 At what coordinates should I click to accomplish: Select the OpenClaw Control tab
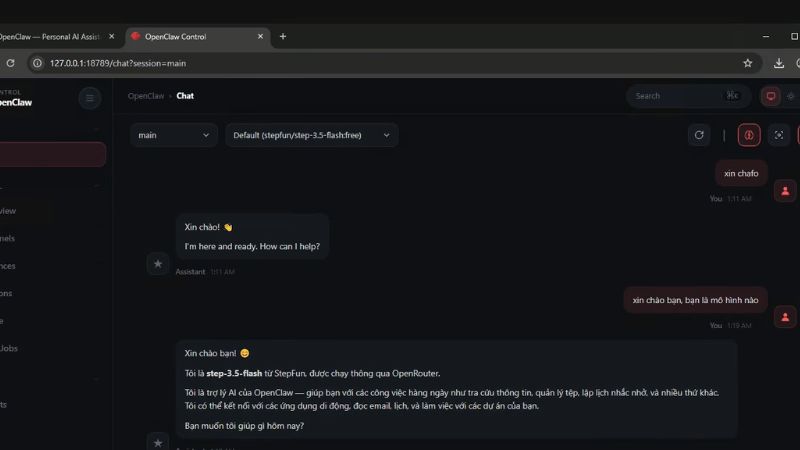tap(198, 37)
